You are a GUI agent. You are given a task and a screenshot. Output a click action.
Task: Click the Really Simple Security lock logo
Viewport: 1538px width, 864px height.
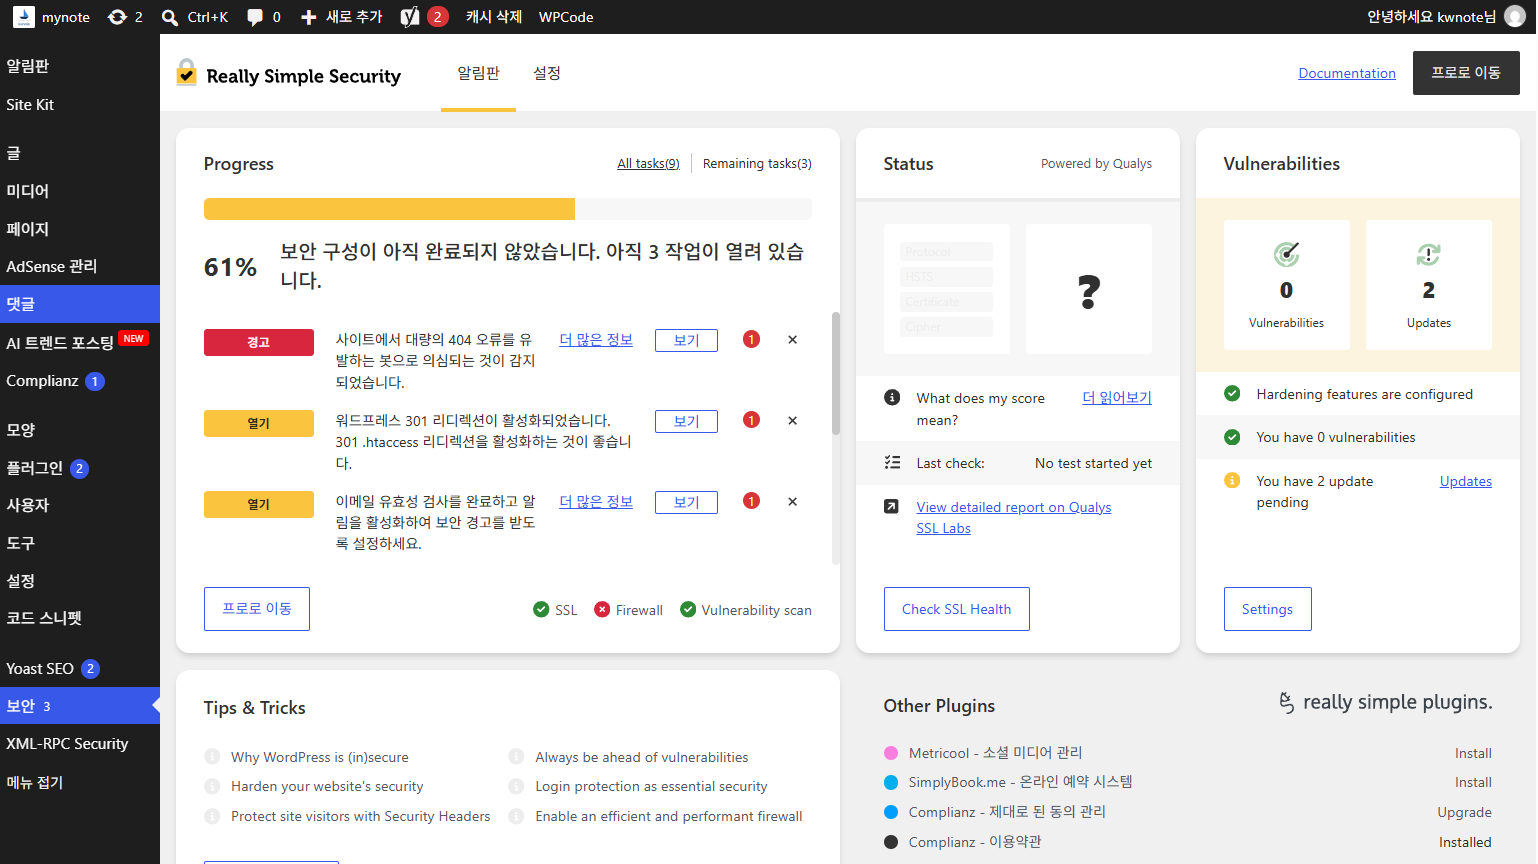click(187, 72)
